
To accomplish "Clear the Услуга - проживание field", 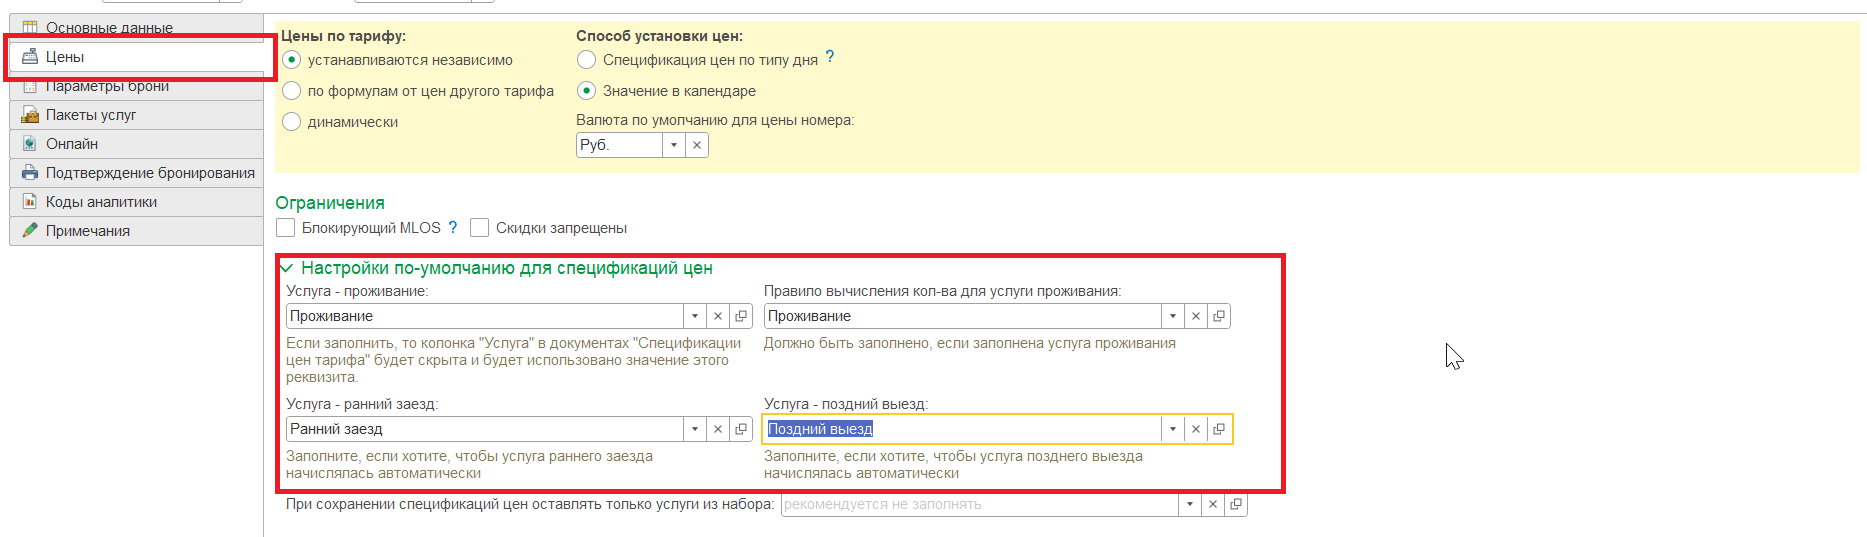I will pos(718,316).
